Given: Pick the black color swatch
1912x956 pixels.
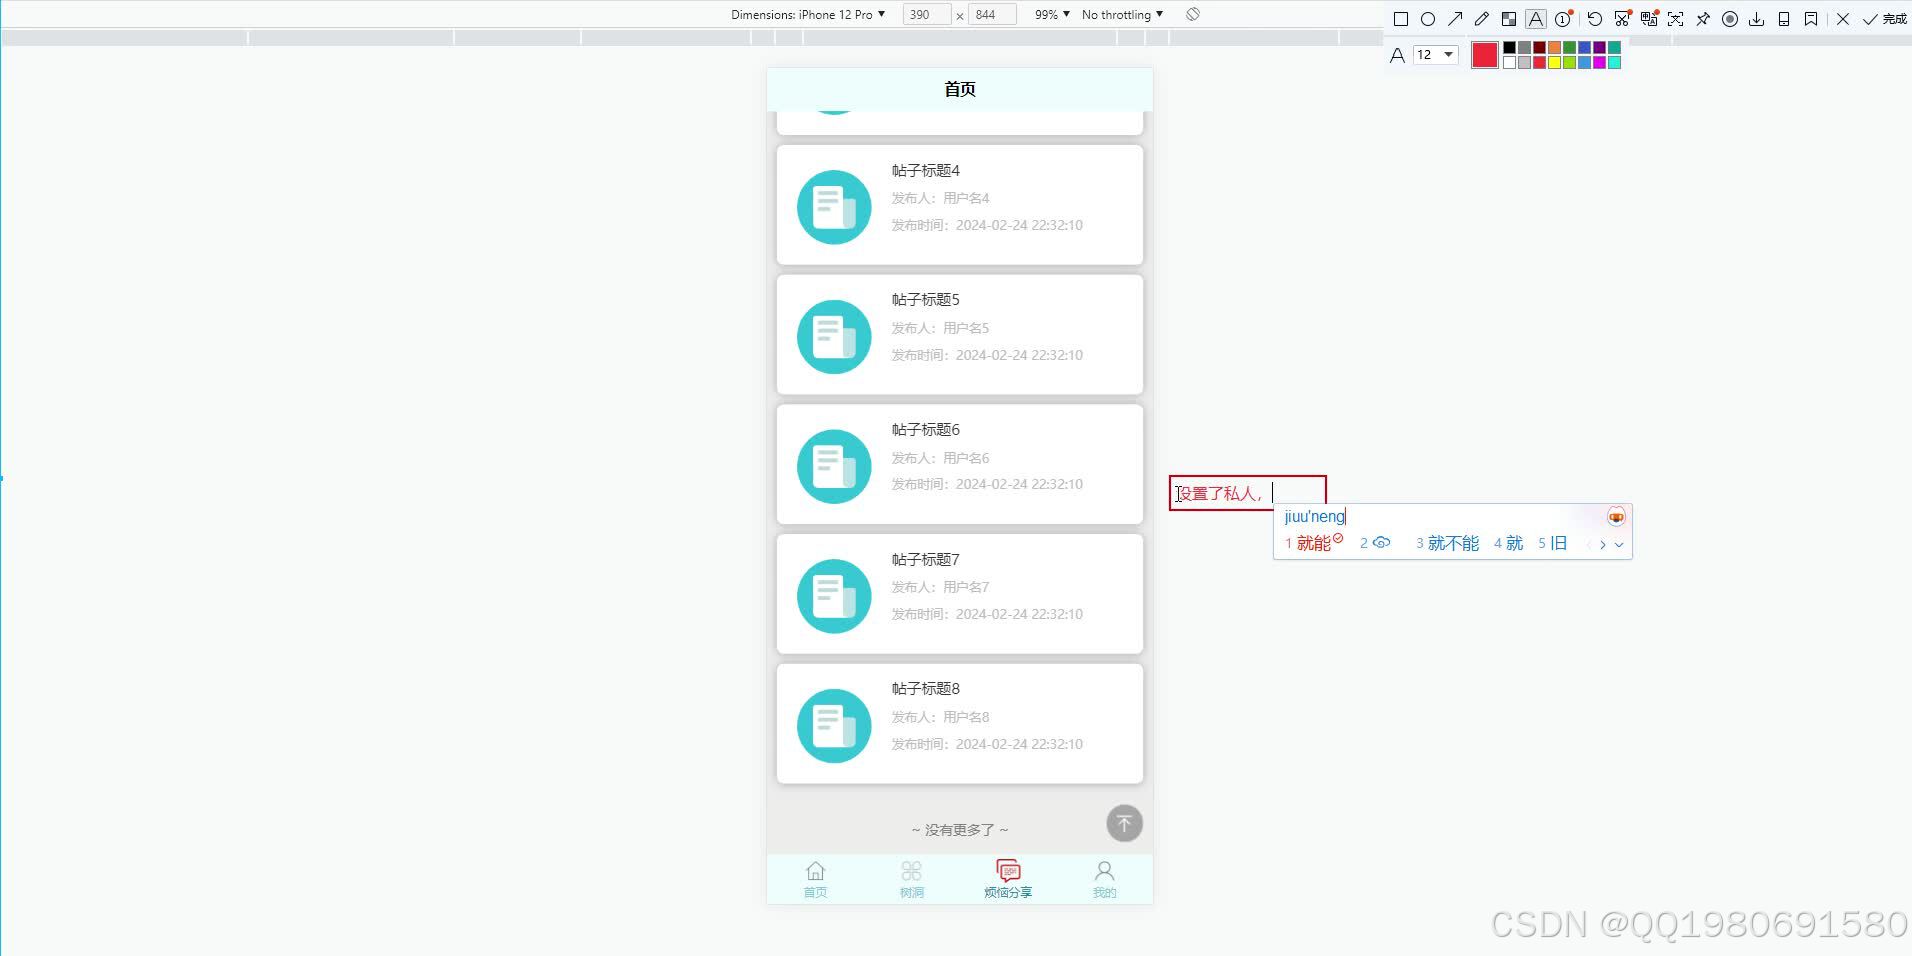Looking at the screenshot, I should coord(1509,47).
